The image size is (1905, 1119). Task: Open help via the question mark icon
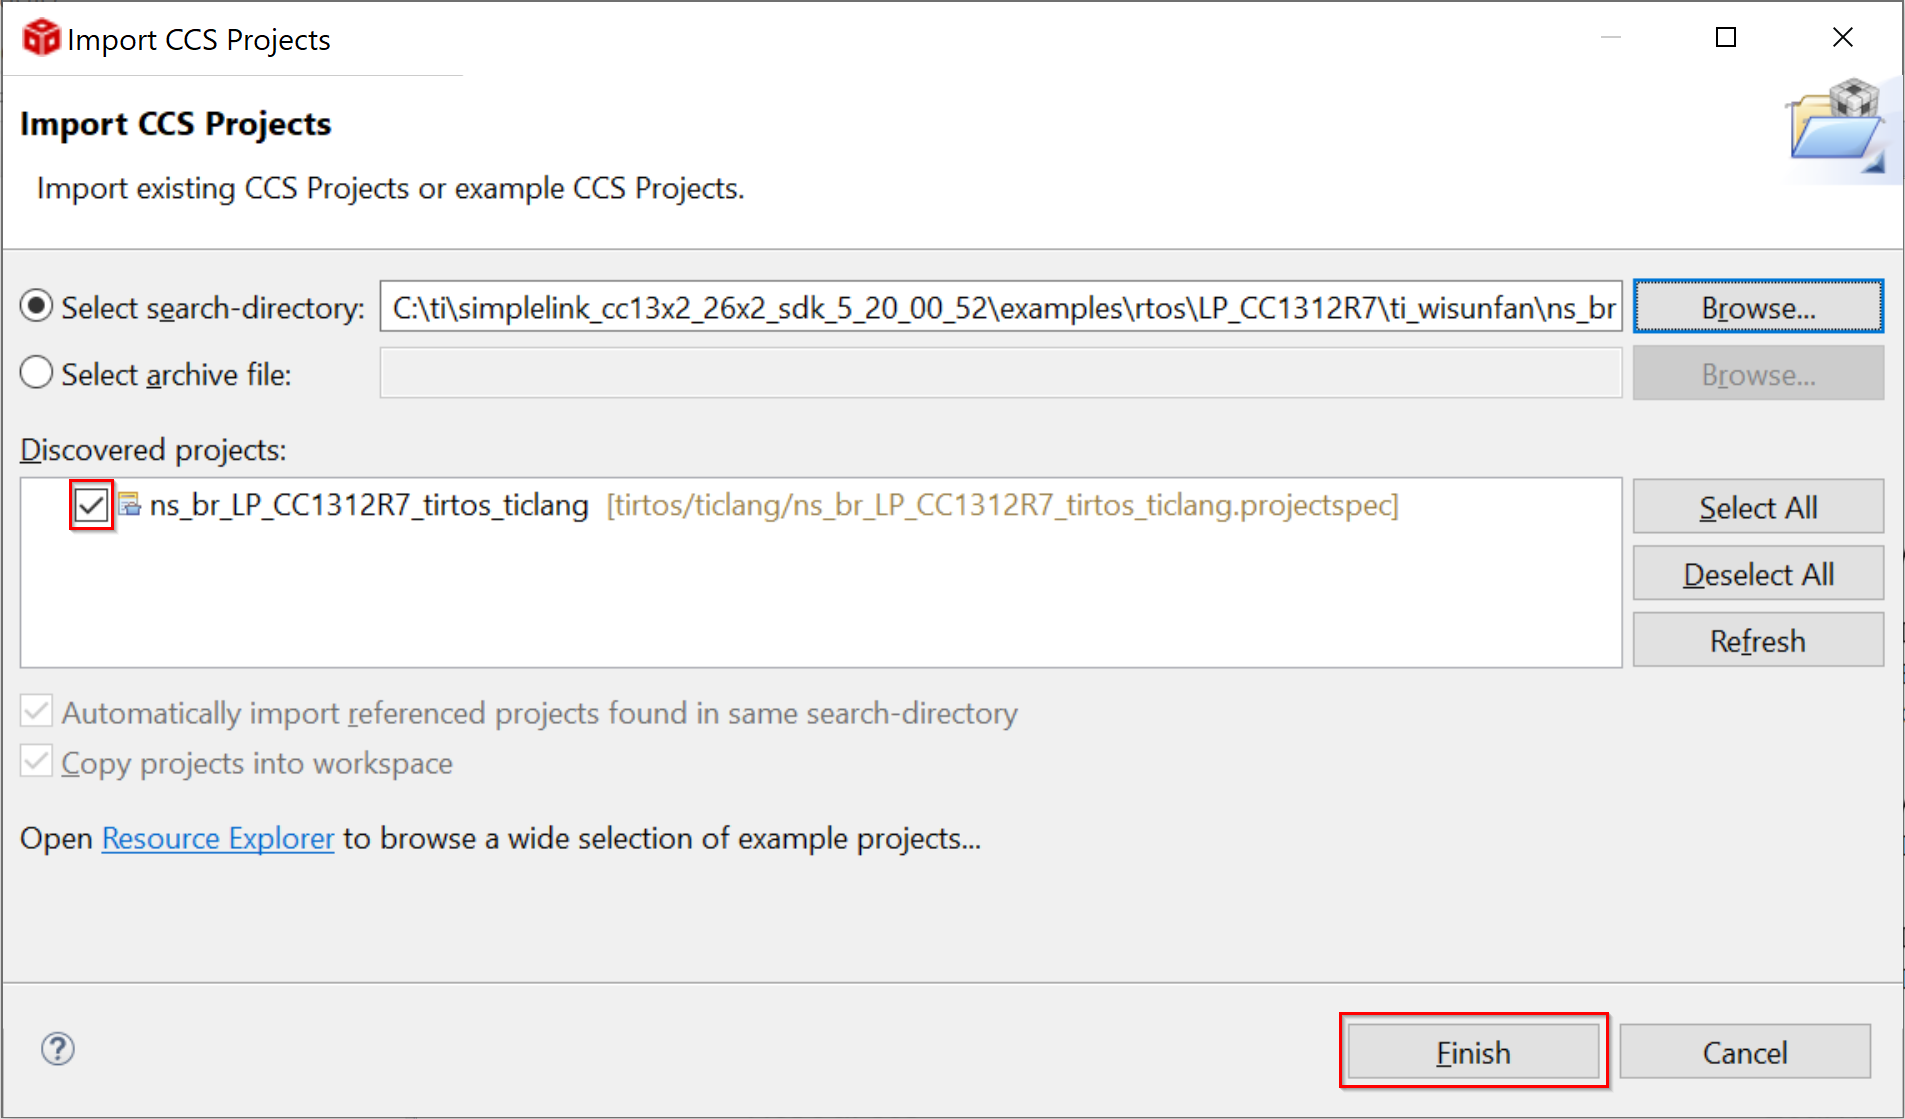58,1049
